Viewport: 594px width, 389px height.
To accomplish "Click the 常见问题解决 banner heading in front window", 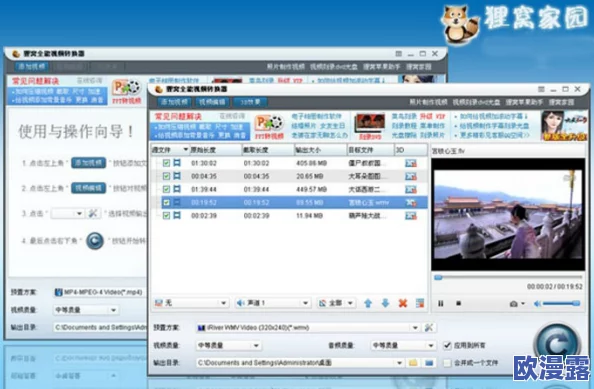I will [178, 116].
